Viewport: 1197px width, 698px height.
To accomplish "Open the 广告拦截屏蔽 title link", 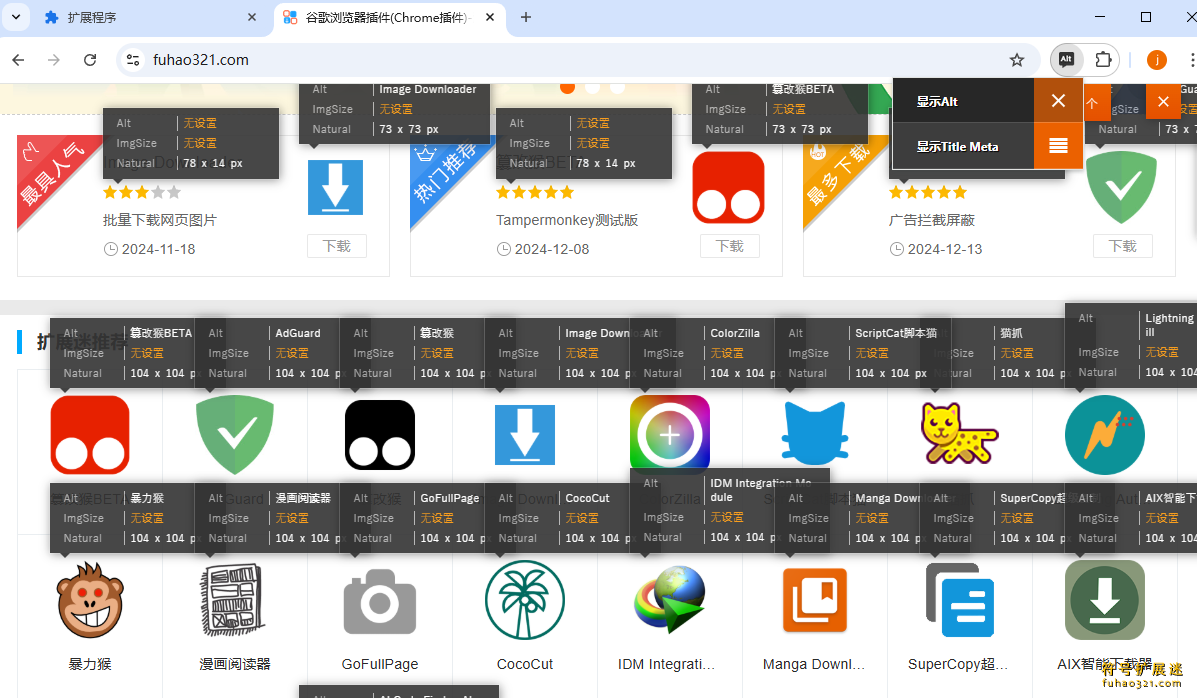I will pyautogui.click(x=932, y=220).
